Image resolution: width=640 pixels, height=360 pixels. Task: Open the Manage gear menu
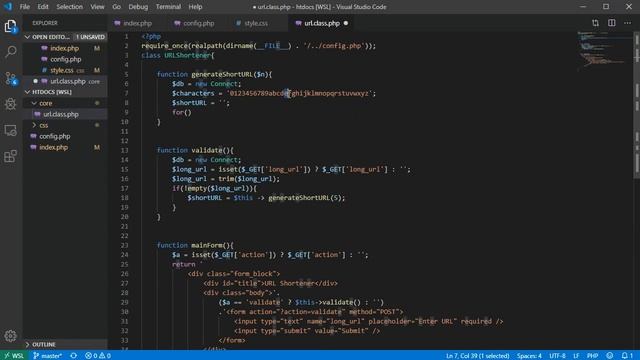[x=11, y=336]
